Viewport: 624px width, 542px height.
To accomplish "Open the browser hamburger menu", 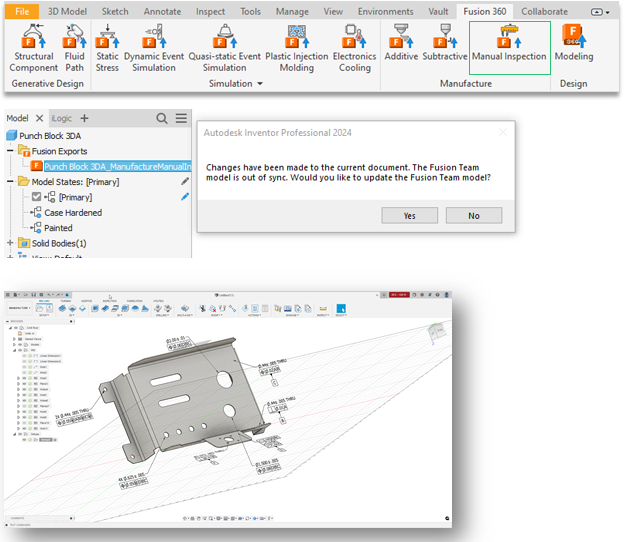I will click(x=181, y=118).
